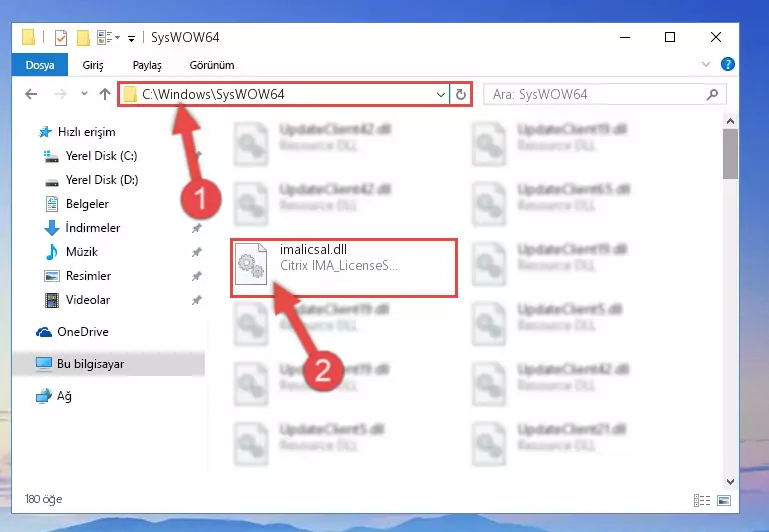Click the search magnifier icon
Image resolution: width=769 pixels, height=532 pixels.
coord(712,94)
